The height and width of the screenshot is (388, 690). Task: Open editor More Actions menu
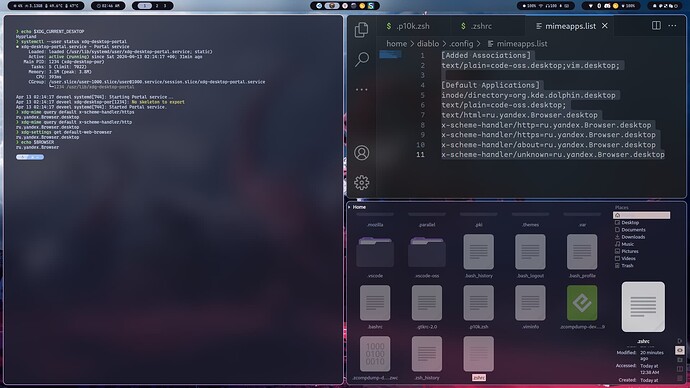pyautogui.click(x=672, y=26)
